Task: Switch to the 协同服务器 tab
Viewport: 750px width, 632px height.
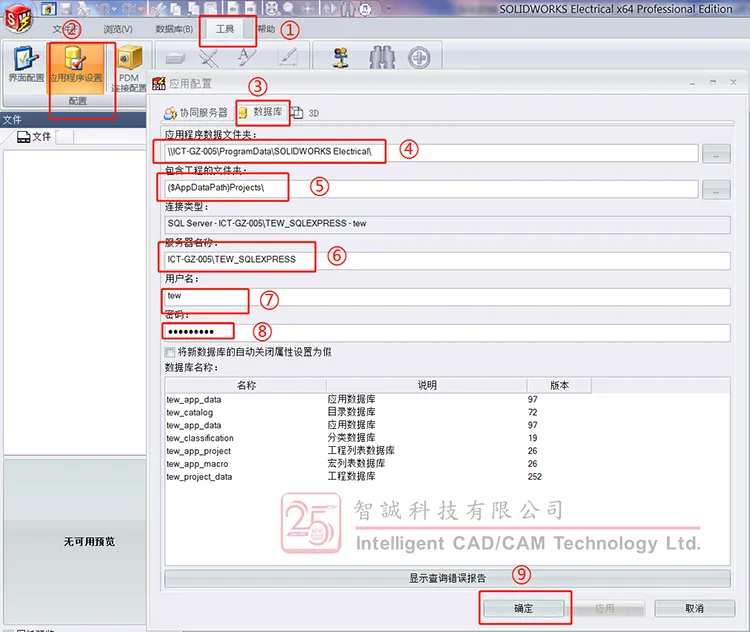Action: (x=196, y=113)
